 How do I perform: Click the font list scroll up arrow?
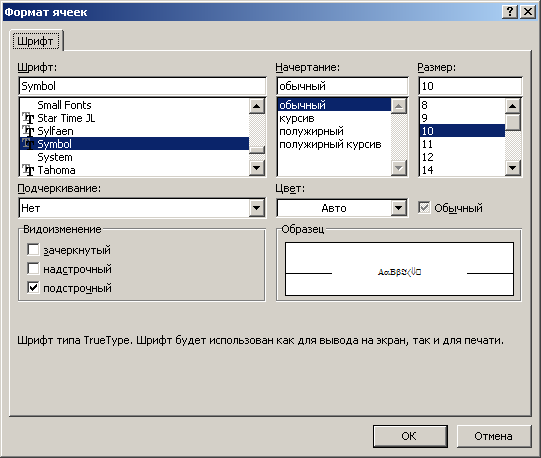pos(256,106)
